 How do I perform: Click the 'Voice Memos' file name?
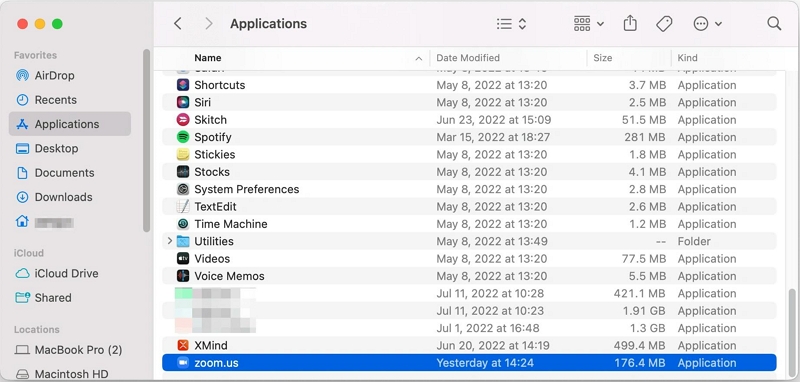coord(229,276)
